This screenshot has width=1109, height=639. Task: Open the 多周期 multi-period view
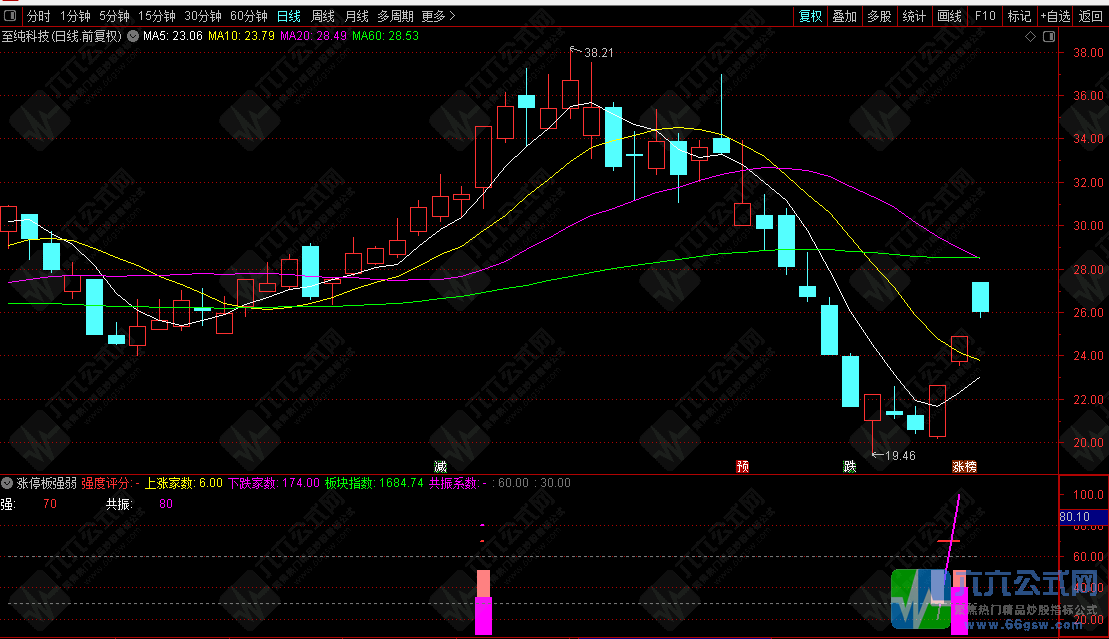[395, 16]
